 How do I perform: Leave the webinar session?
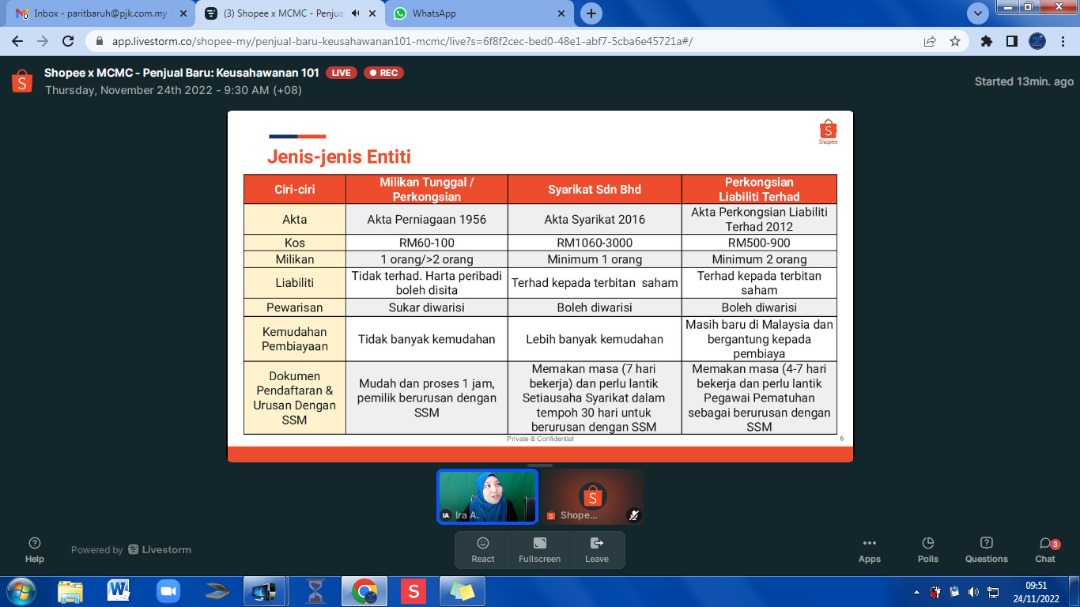[597, 549]
